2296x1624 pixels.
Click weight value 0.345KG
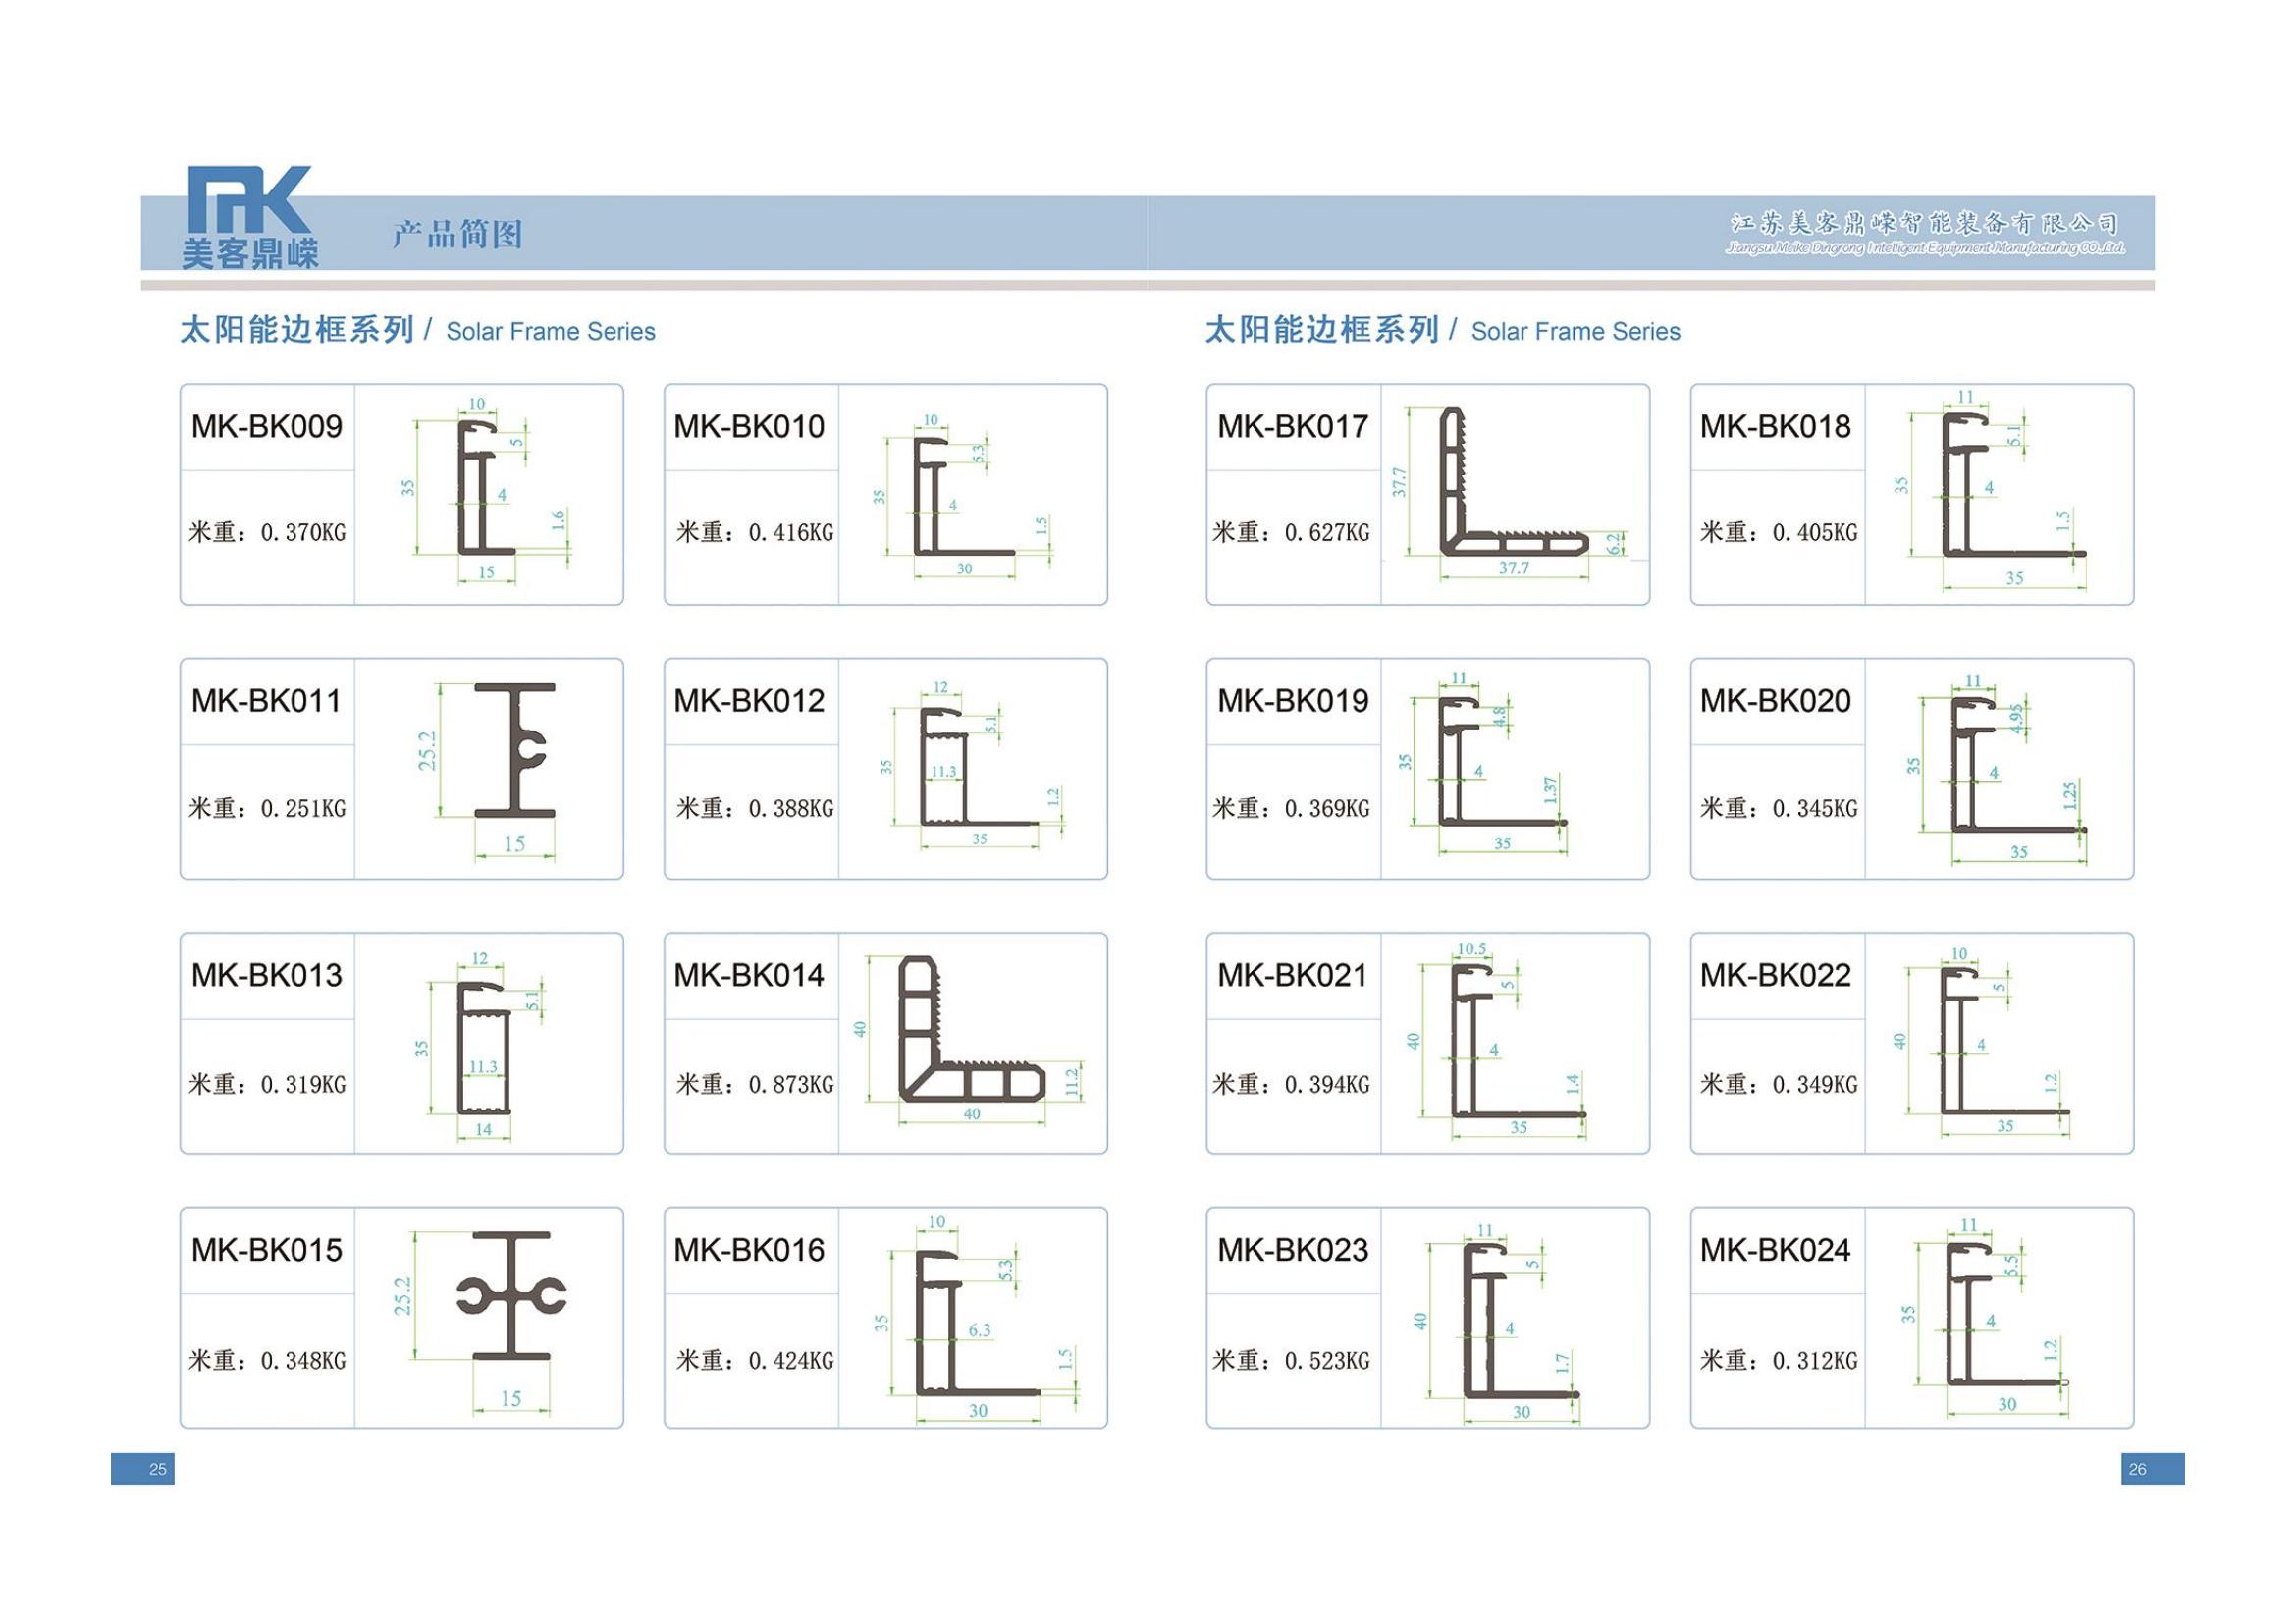[1815, 808]
